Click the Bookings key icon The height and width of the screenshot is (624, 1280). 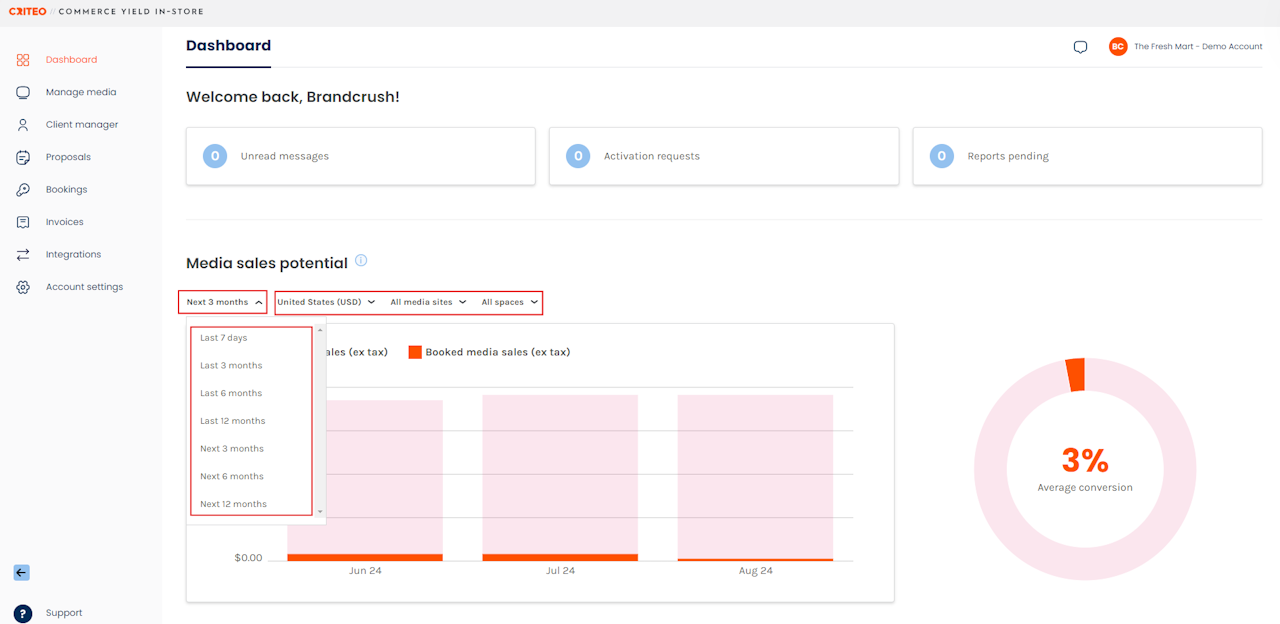[x=23, y=190]
